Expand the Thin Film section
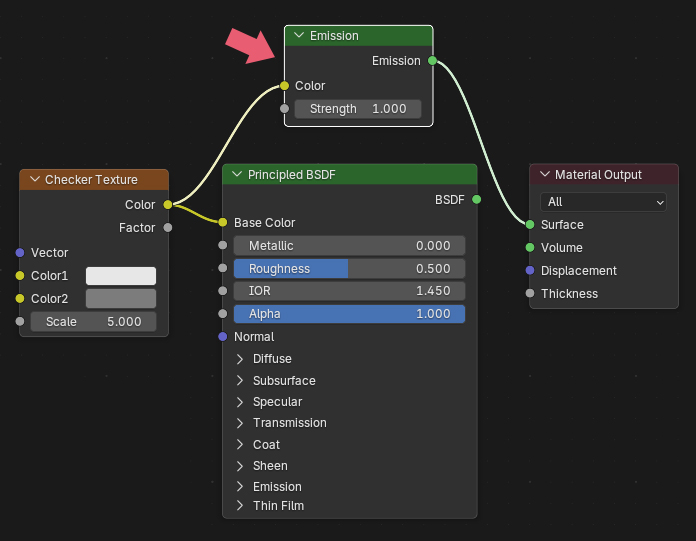 pyautogui.click(x=239, y=506)
